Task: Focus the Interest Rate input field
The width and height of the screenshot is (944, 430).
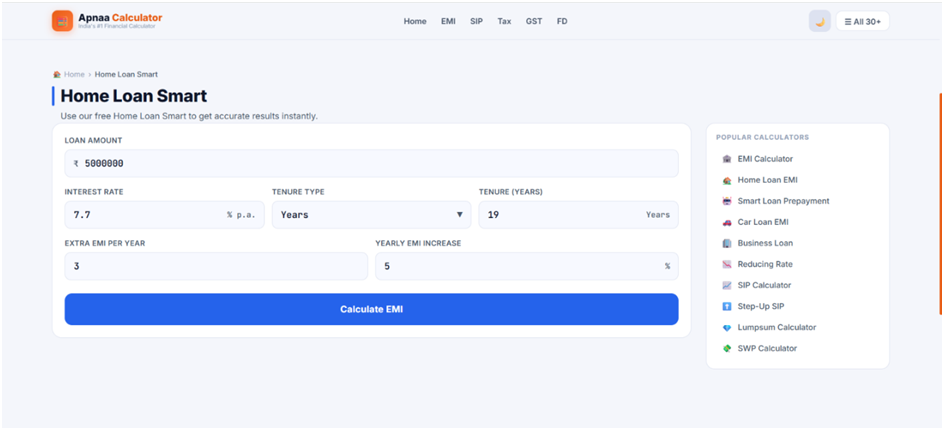Action: point(164,214)
